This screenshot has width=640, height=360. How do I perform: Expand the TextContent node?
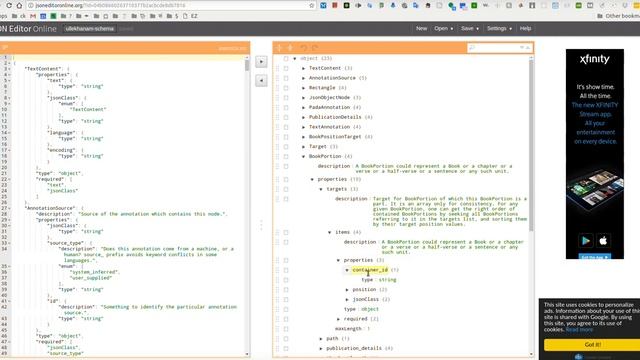tap(304, 68)
